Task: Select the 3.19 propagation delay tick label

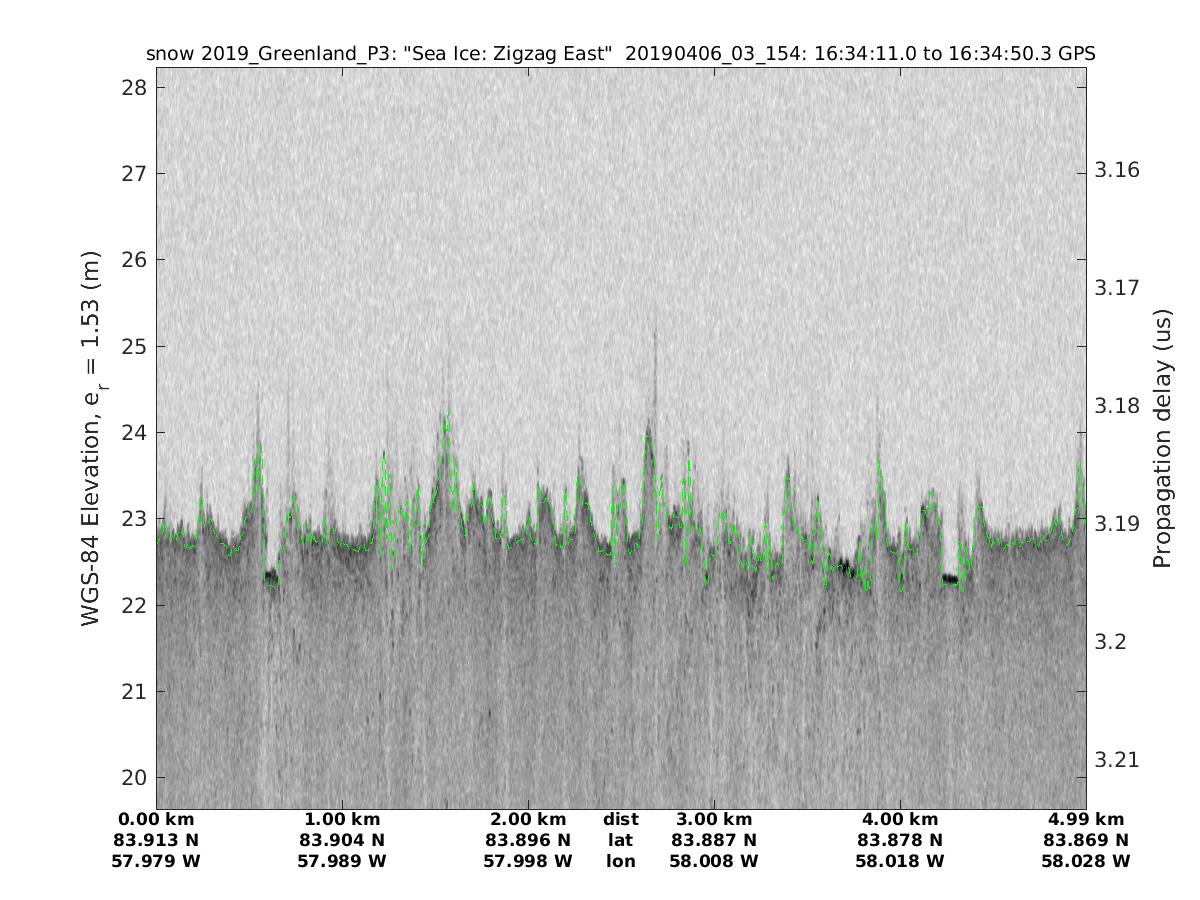Action: click(x=1117, y=523)
